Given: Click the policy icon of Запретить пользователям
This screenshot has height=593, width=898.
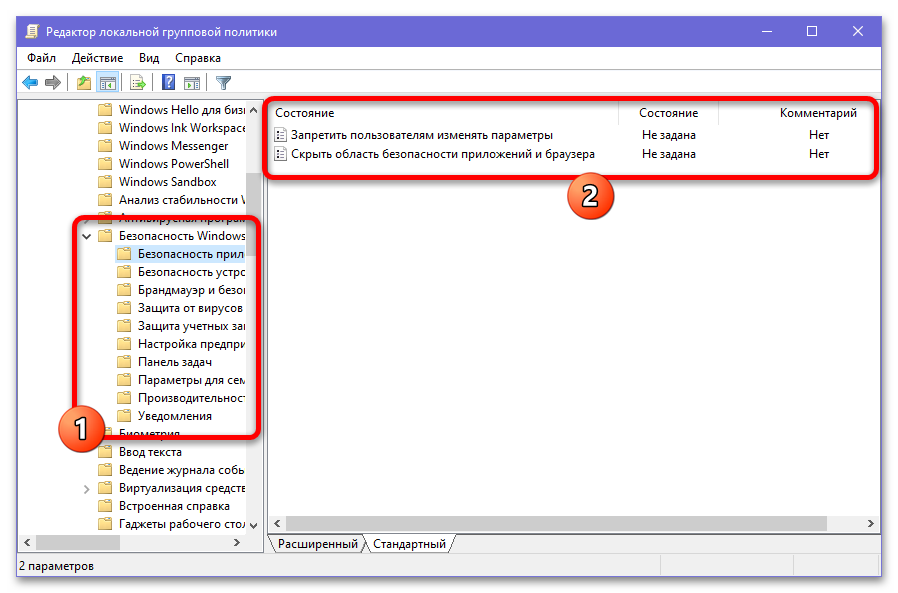Looking at the screenshot, I should tap(280, 135).
